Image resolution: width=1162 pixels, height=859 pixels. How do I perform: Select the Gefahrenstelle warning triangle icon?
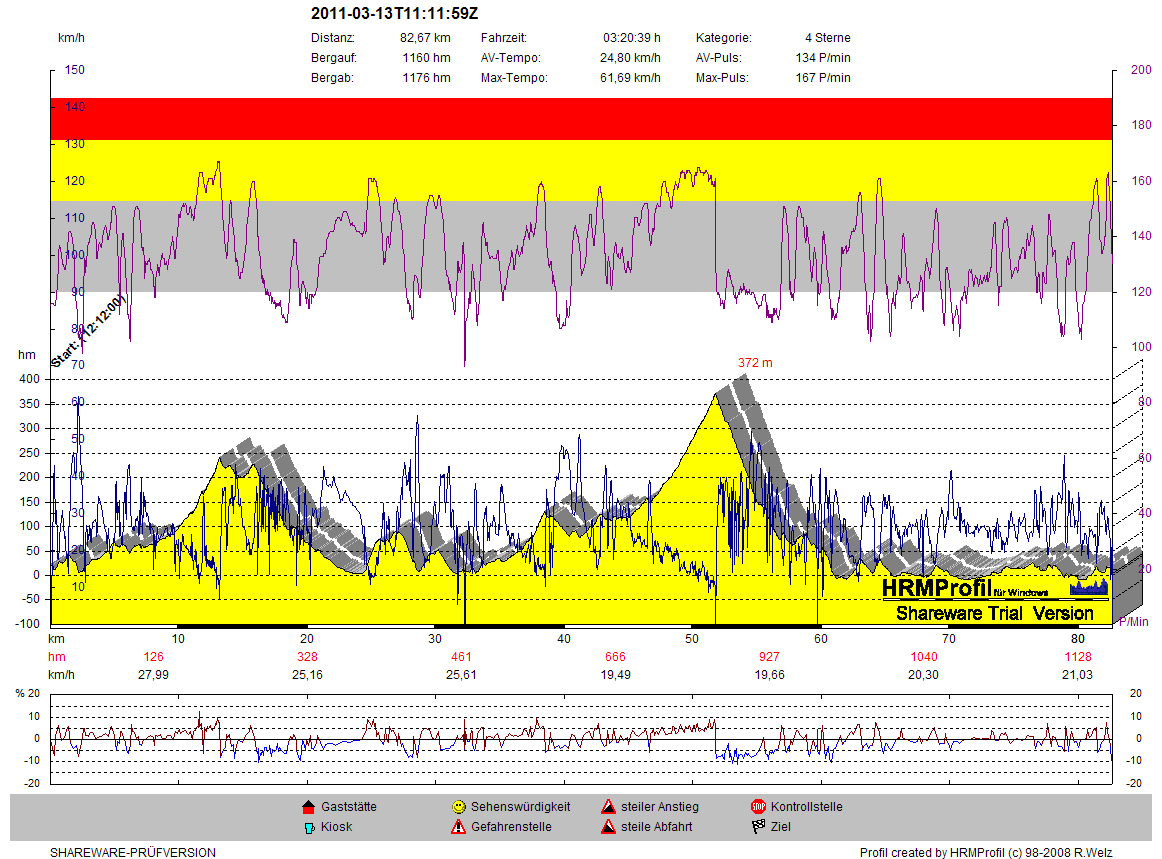(x=458, y=827)
